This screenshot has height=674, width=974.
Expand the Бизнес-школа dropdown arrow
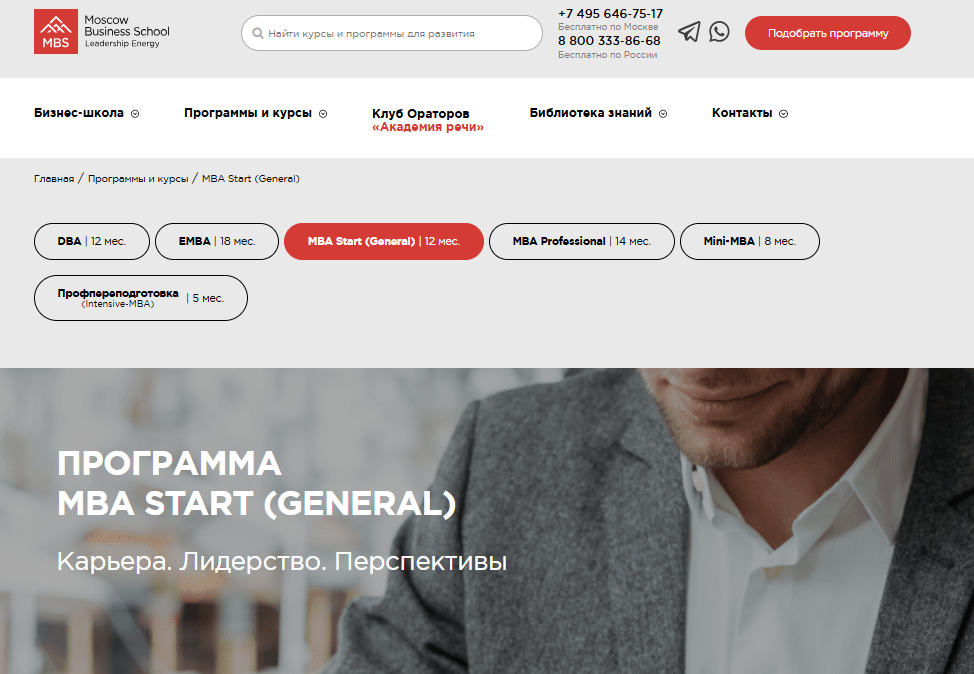pos(135,114)
